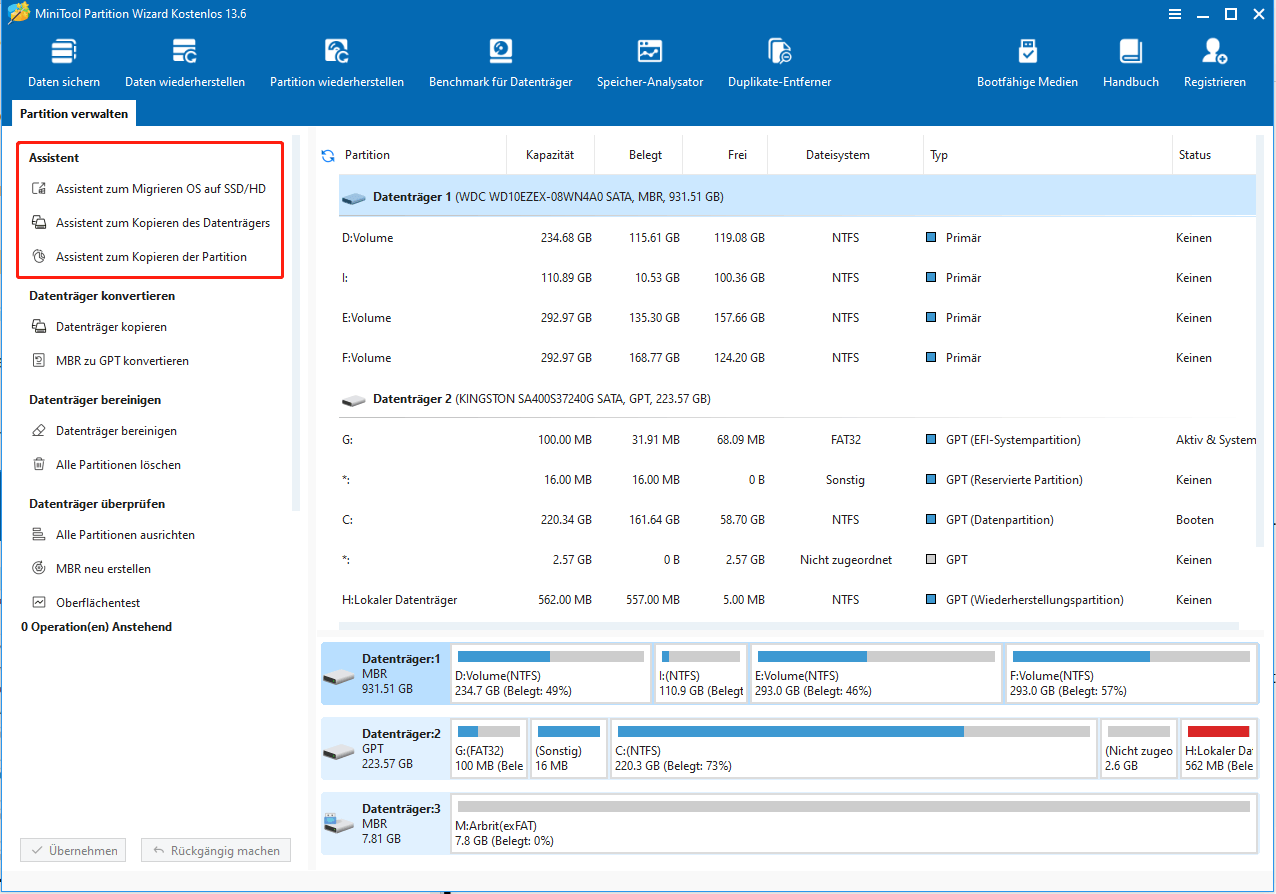1276x894 pixels.
Task: Select Datenträger:1 in disk map
Action: click(384, 674)
